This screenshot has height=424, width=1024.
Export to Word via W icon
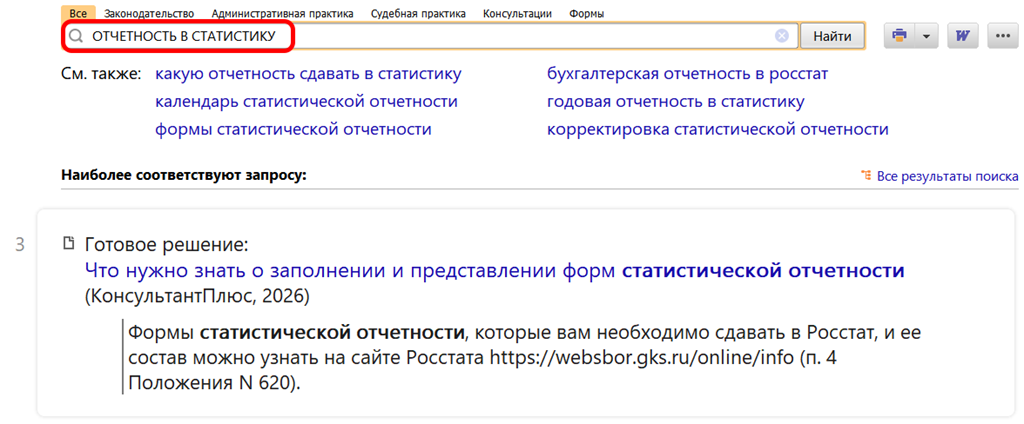click(x=962, y=36)
